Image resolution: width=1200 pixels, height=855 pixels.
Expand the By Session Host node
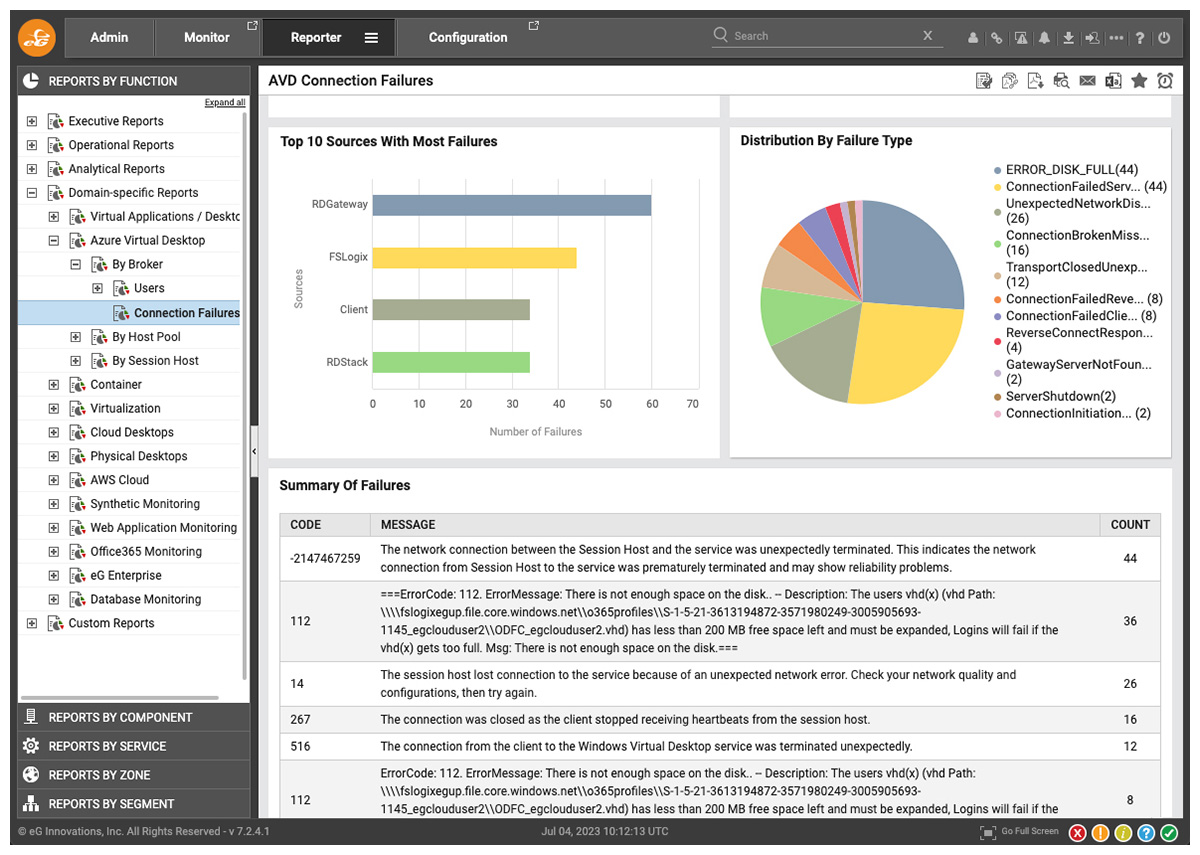click(76, 361)
